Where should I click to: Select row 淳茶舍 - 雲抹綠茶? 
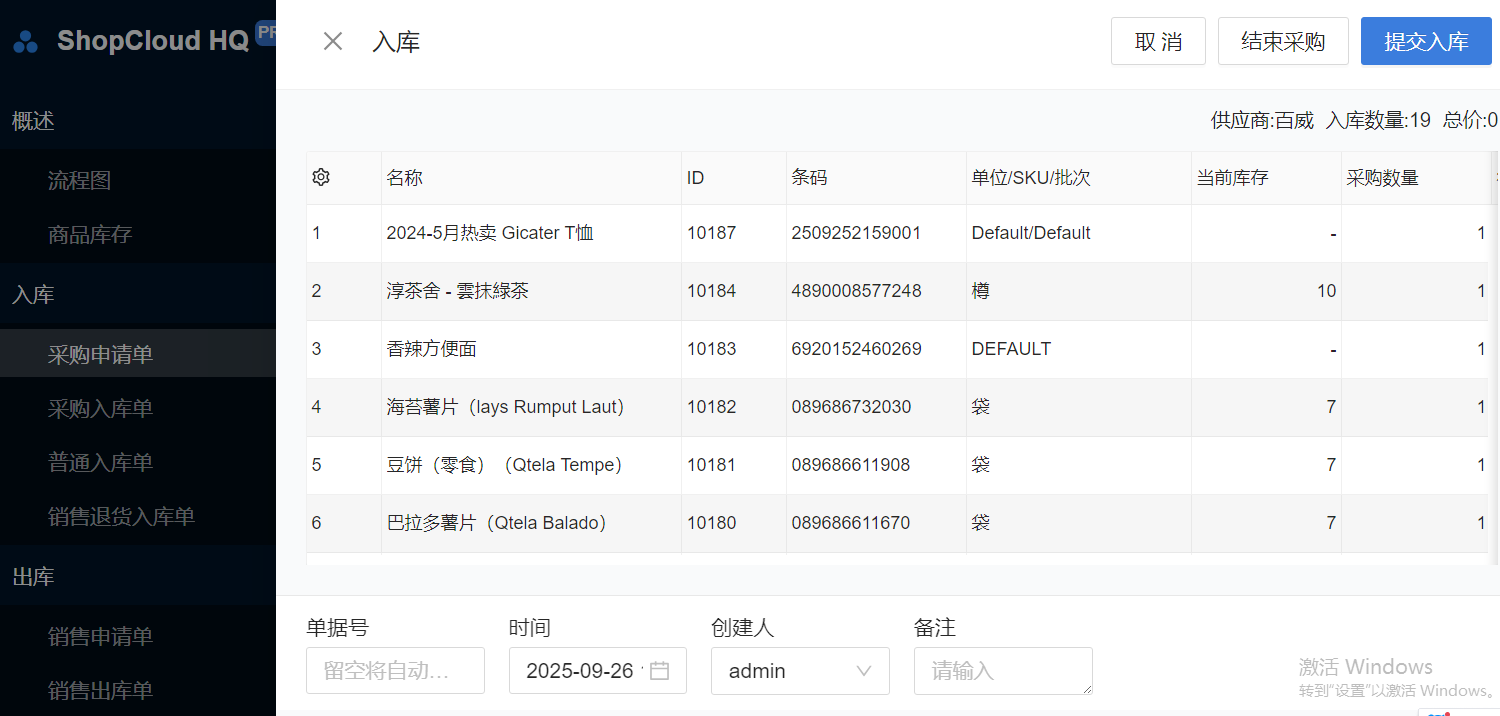(897, 291)
